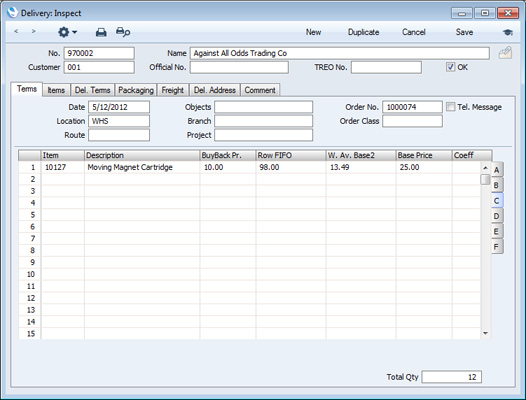This screenshot has height=400, width=526.
Task: Go to previous record arrow
Action: 16,32
